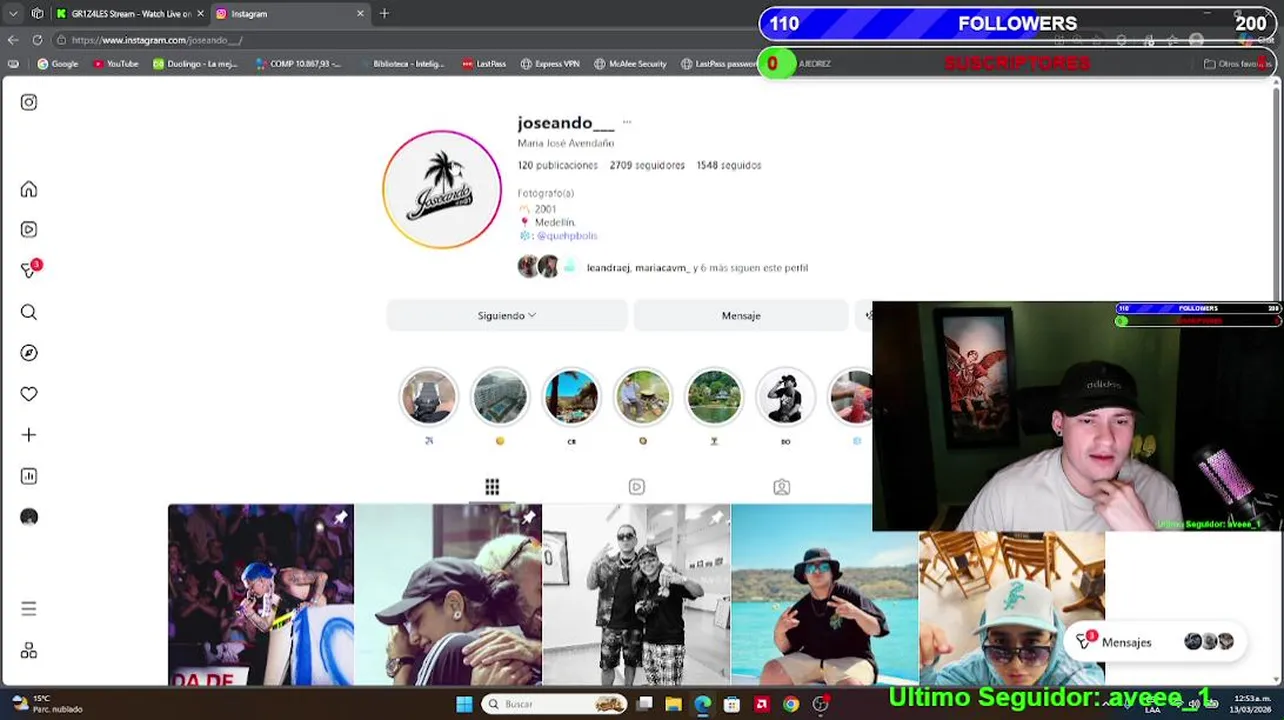Open own profile avatar in sidebar

[29, 517]
